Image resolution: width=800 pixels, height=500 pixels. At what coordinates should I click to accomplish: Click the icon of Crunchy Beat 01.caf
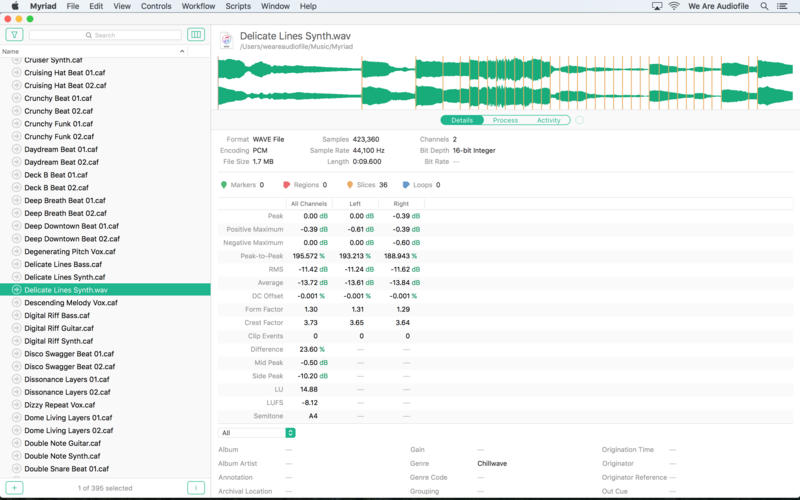coord(16,98)
